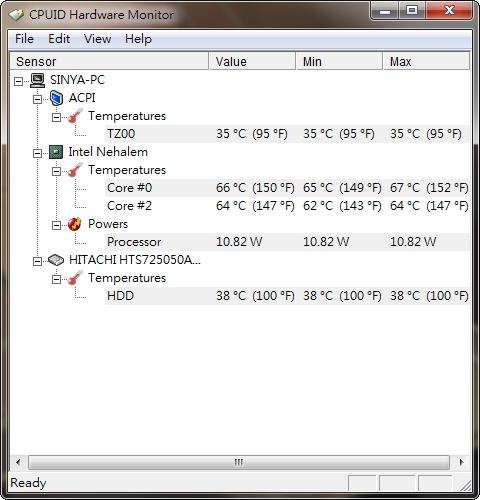Viewport: 480px width, 500px height.
Task: Select the SINYA-PC label
Action: (x=77, y=80)
